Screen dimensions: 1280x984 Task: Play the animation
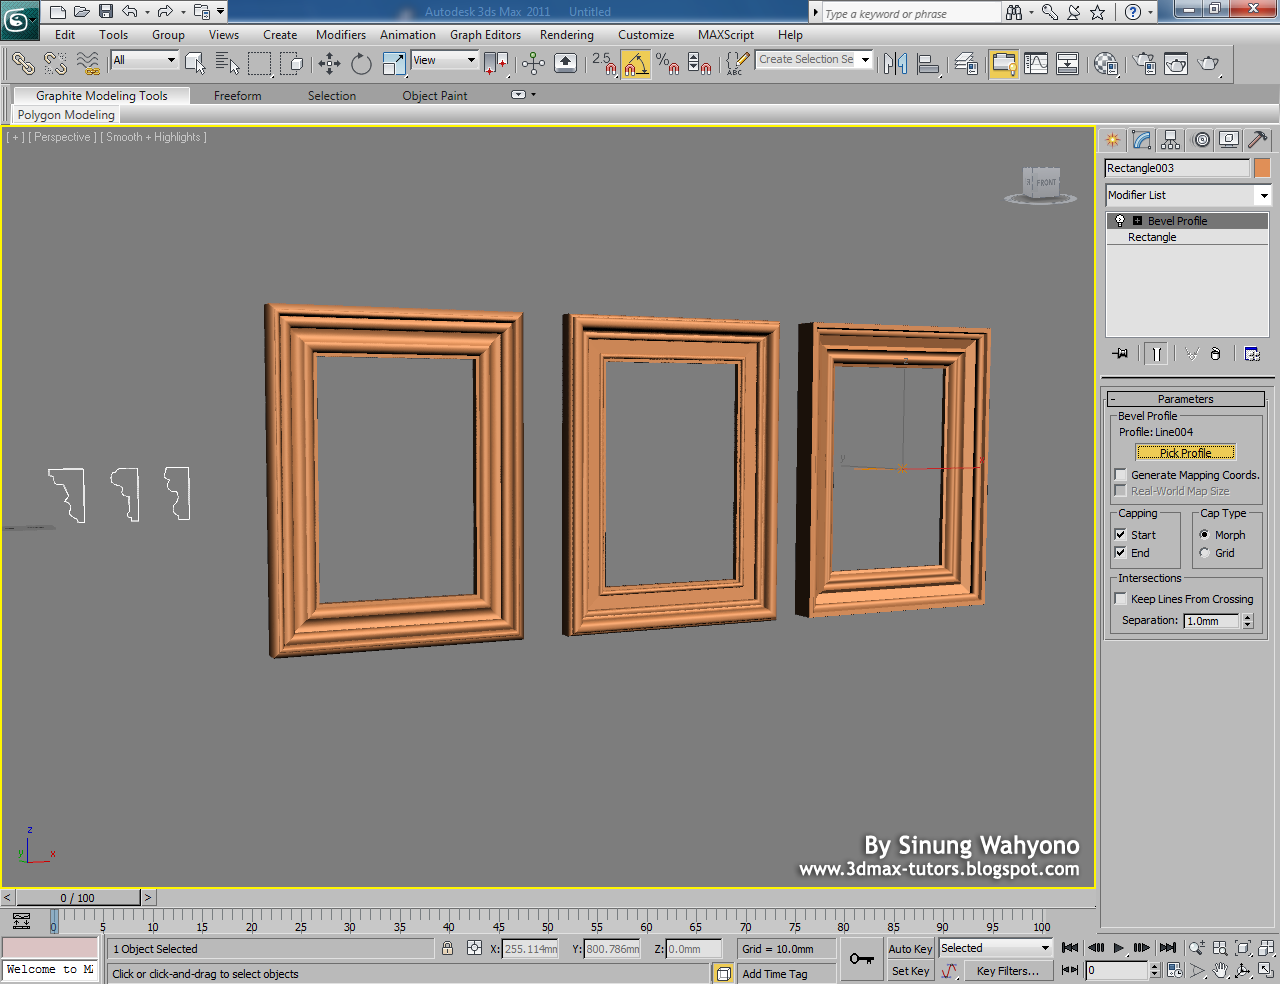pyautogui.click(x=1118, y=947)
